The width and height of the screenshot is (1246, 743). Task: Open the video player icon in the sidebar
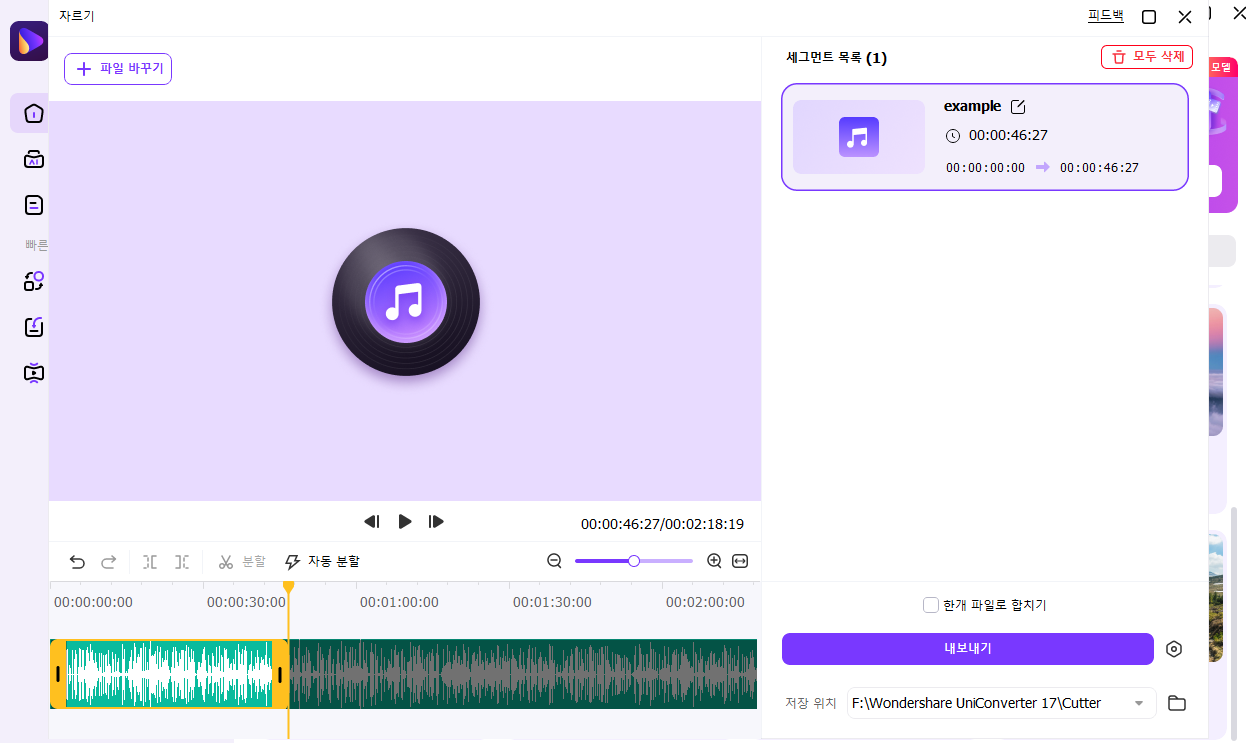click(x=33, y=372)
